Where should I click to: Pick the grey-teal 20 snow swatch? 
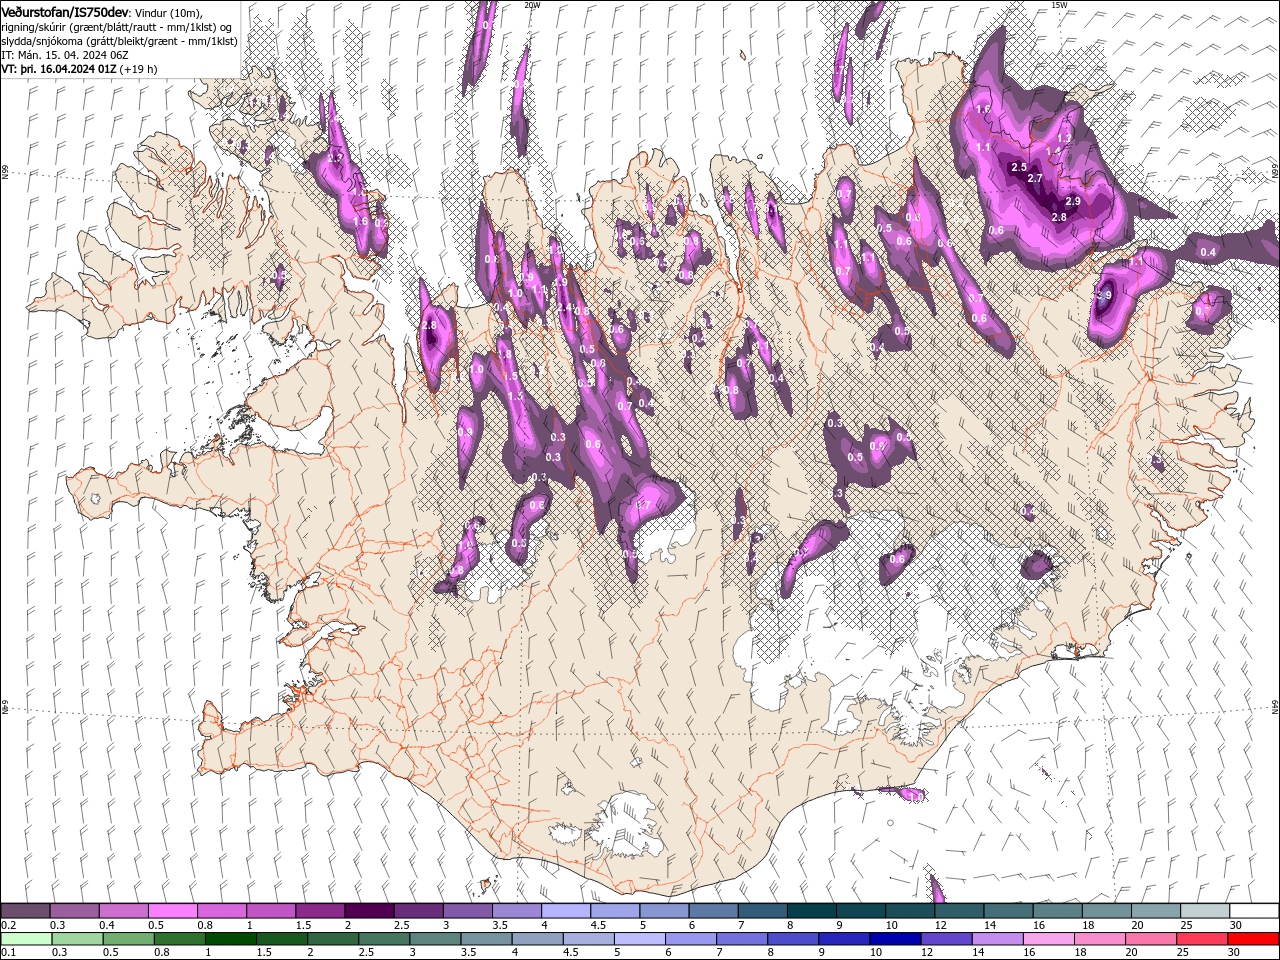point(1156,911)
